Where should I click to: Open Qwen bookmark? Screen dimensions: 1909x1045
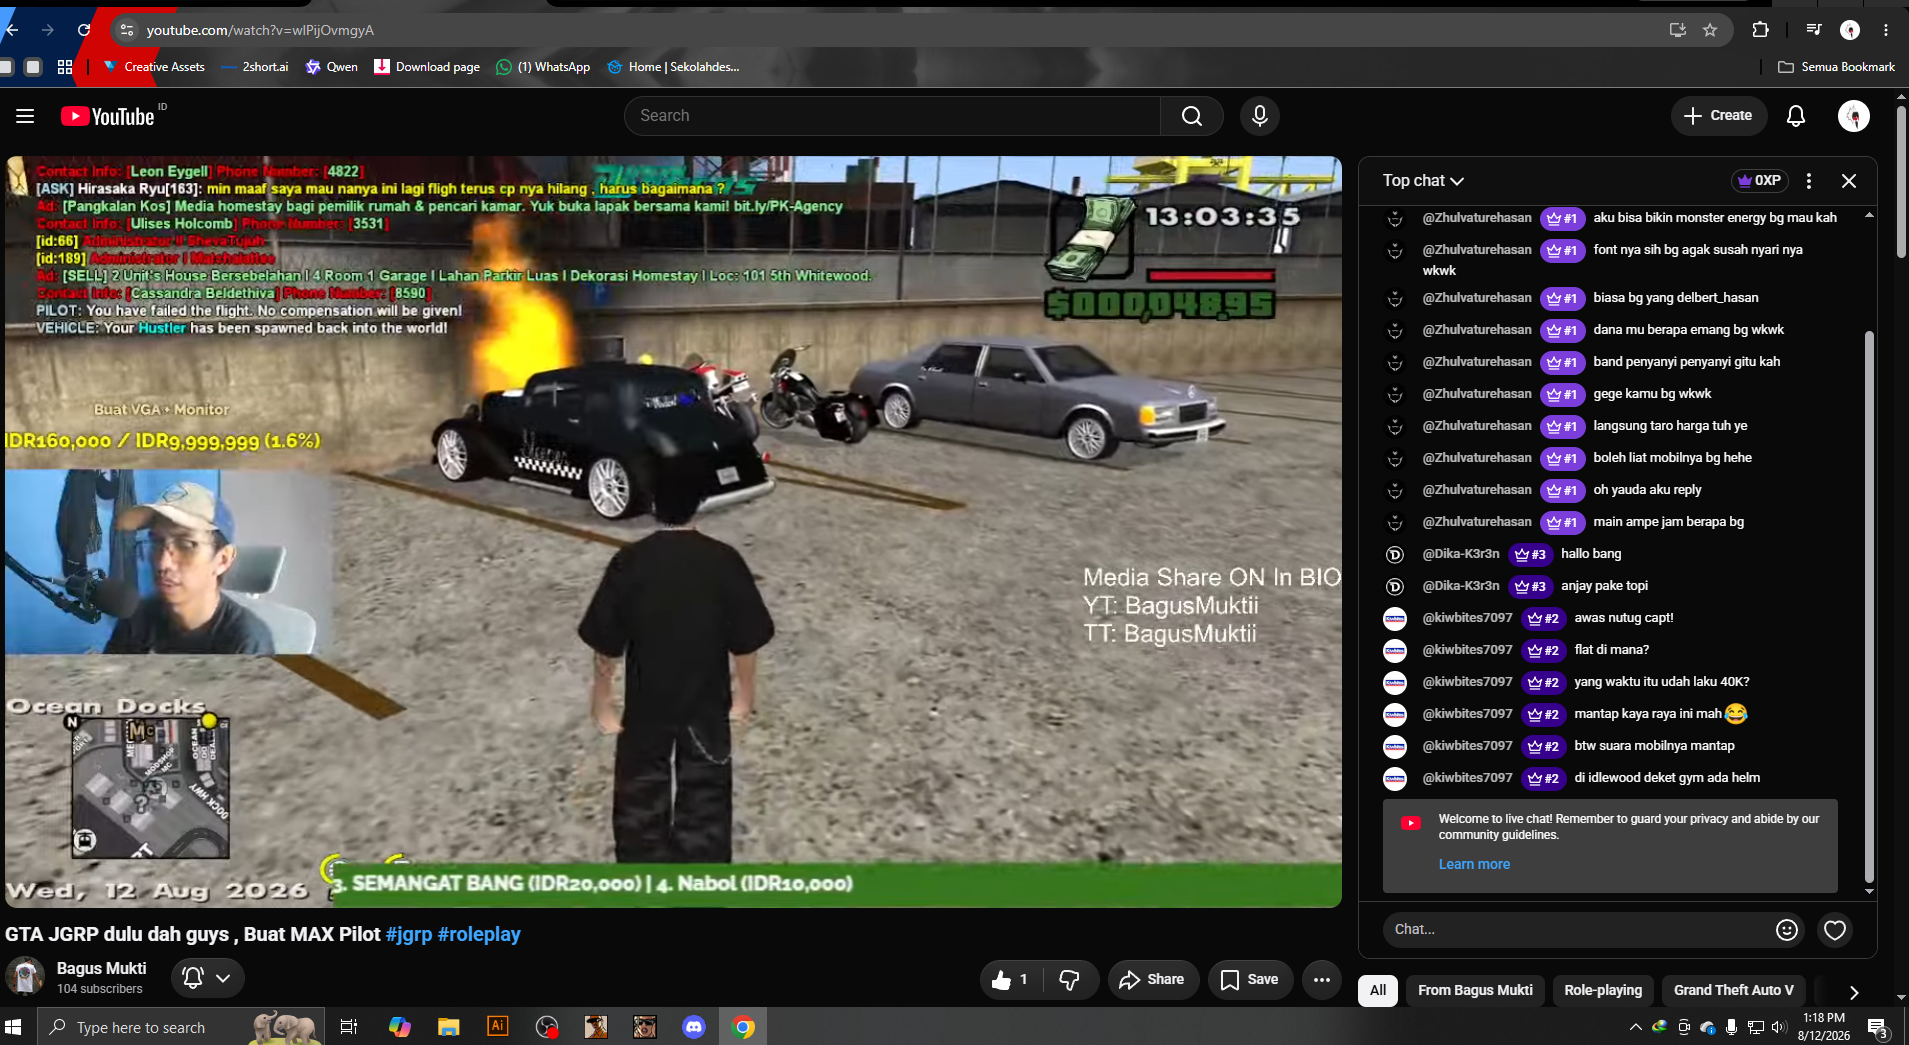pyautogui.click(x=331, y=67)
